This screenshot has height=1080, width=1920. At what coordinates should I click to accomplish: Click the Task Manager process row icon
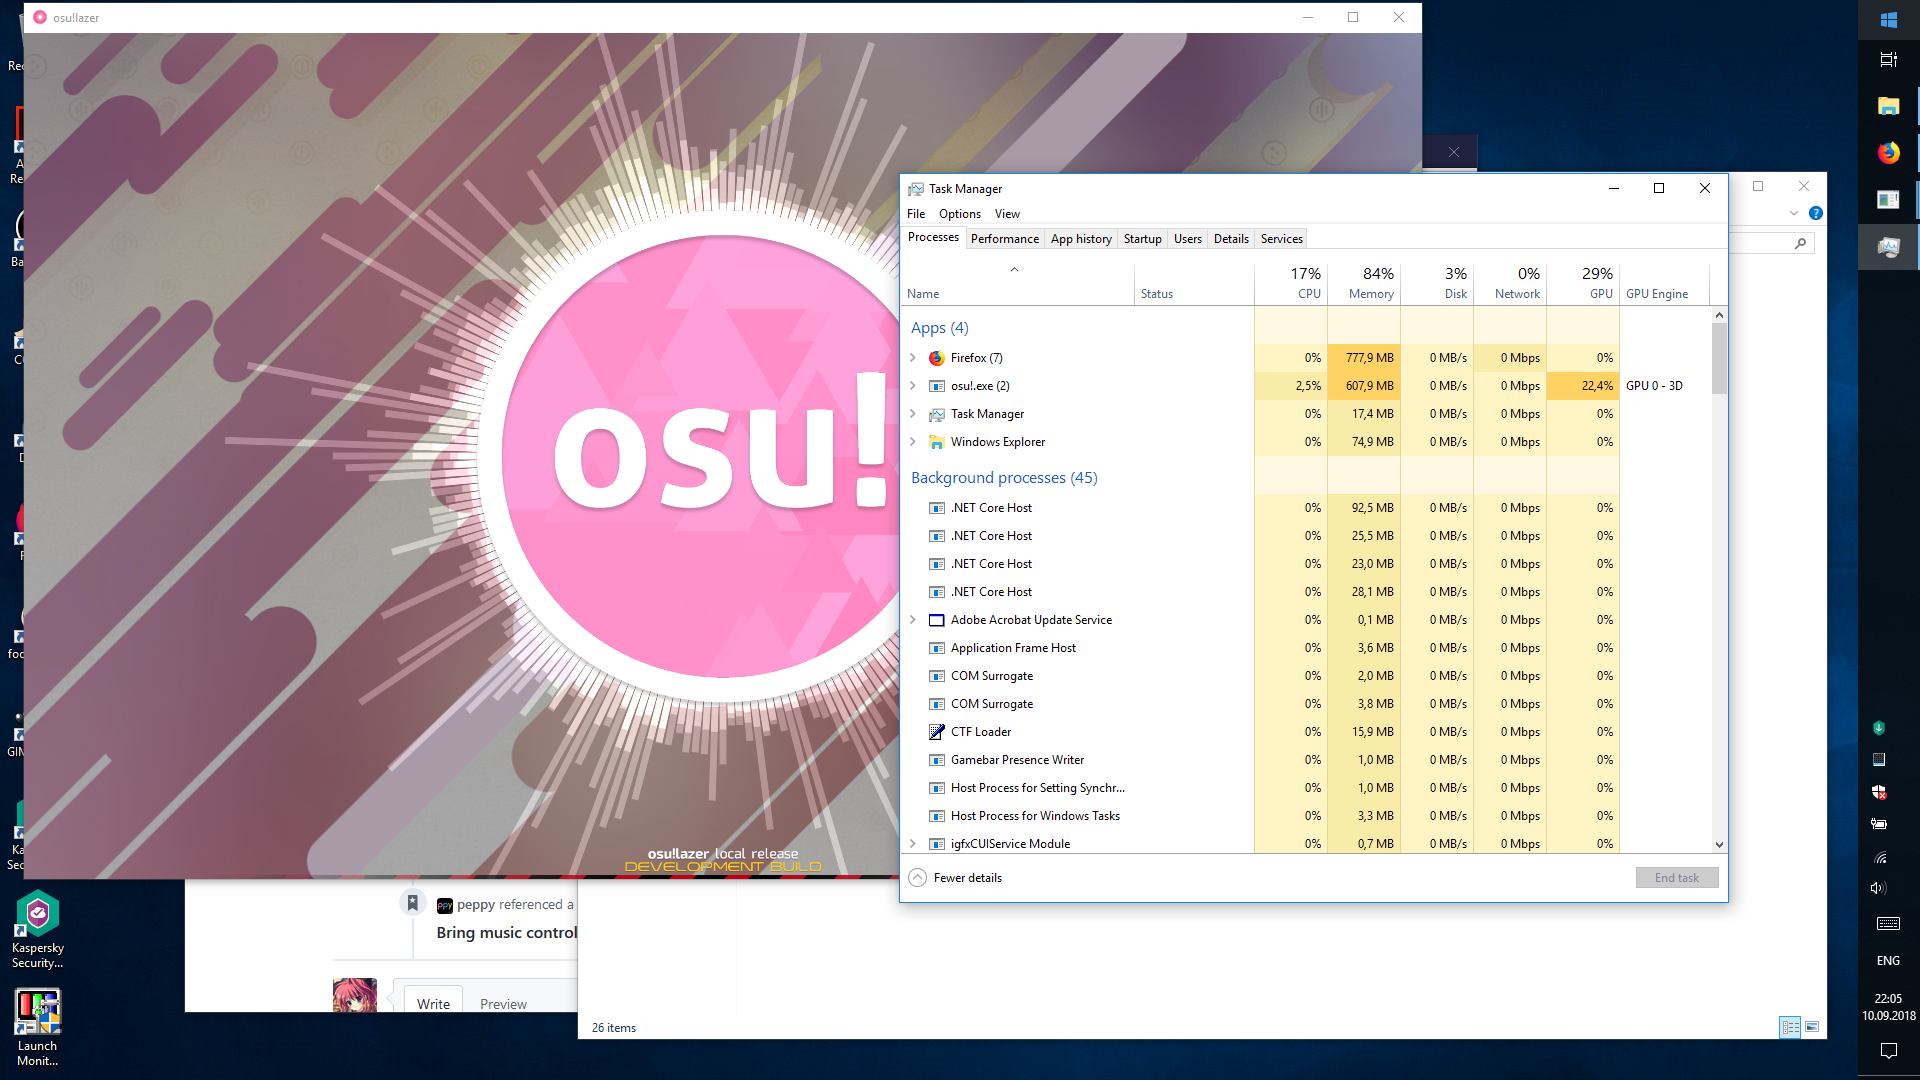tap(937, 414)
